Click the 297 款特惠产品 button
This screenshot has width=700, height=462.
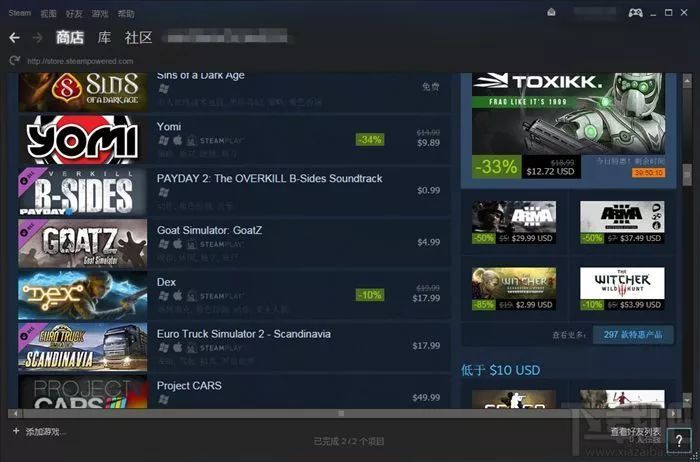(633, 334)
